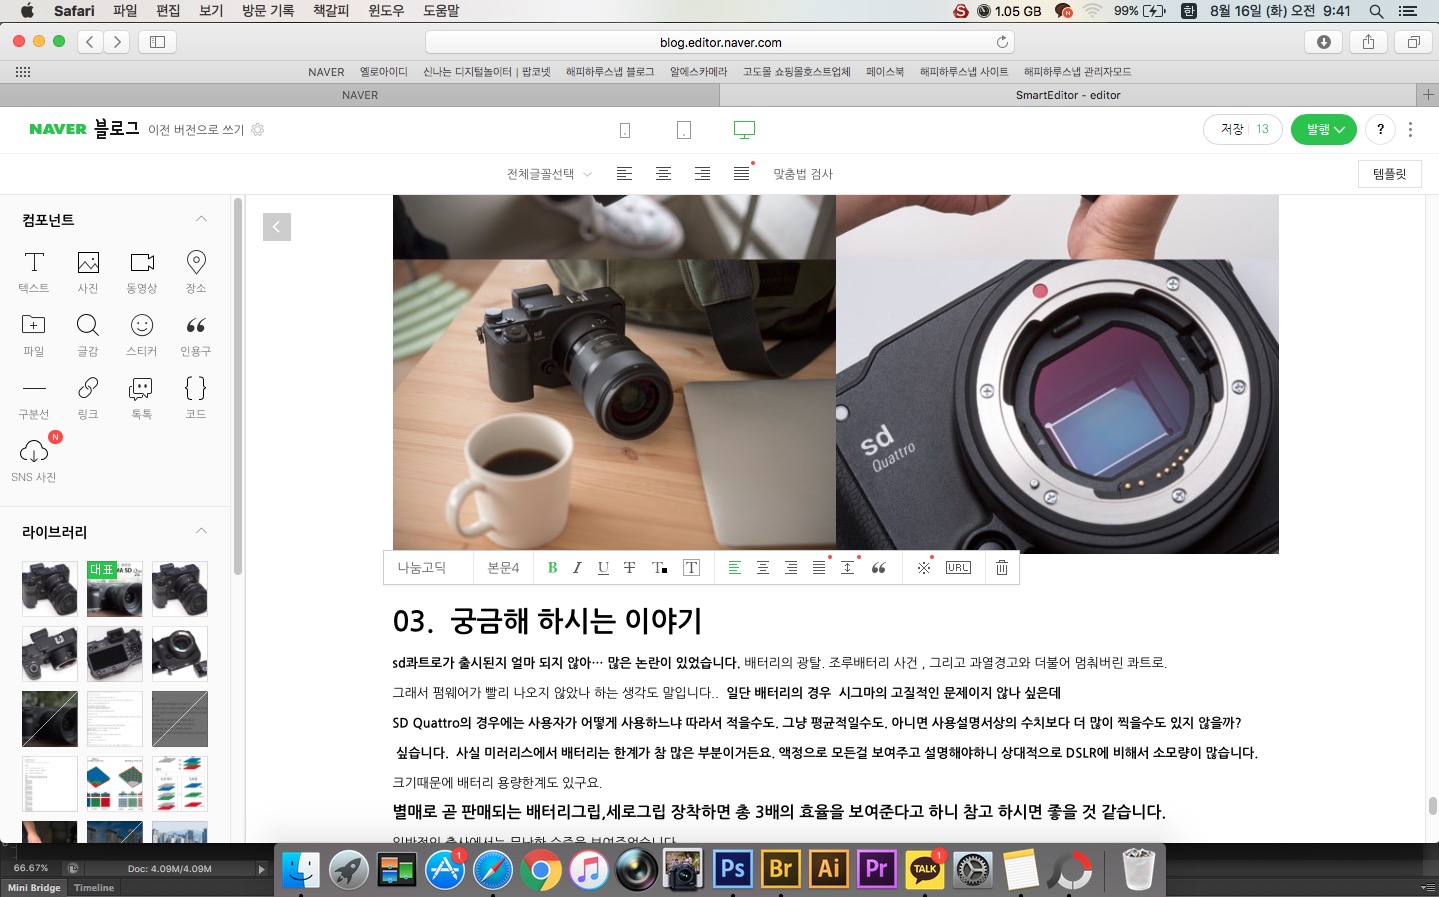This screenshot has width=1439, height=897.
Task: Attach a 파일 file component
Action: point(34,335)
